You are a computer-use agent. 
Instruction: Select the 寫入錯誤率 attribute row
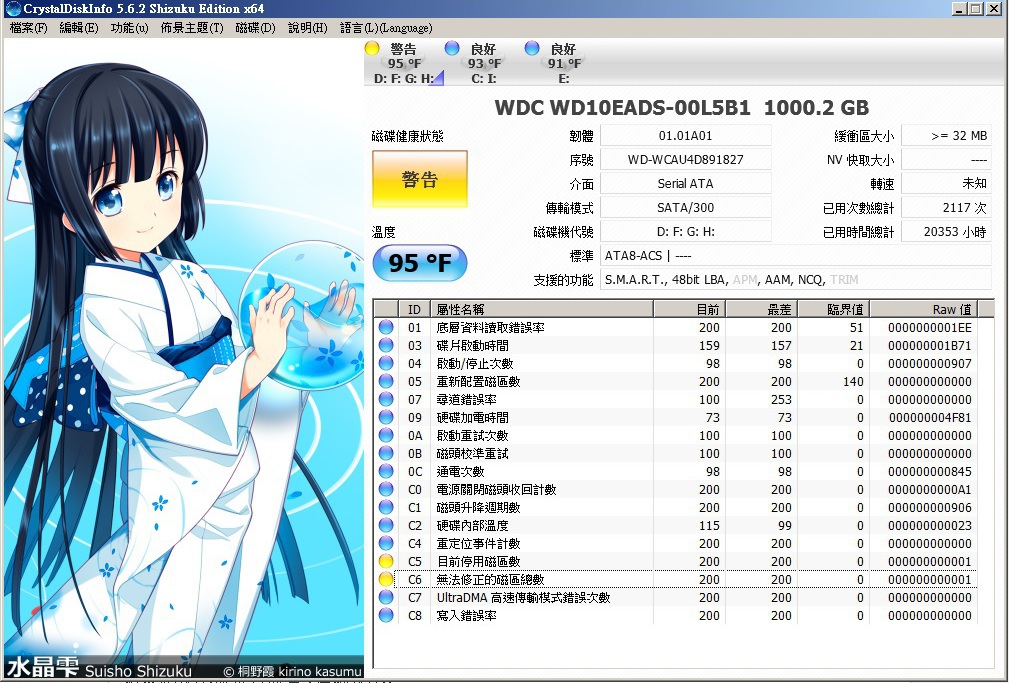coord(675,615)
